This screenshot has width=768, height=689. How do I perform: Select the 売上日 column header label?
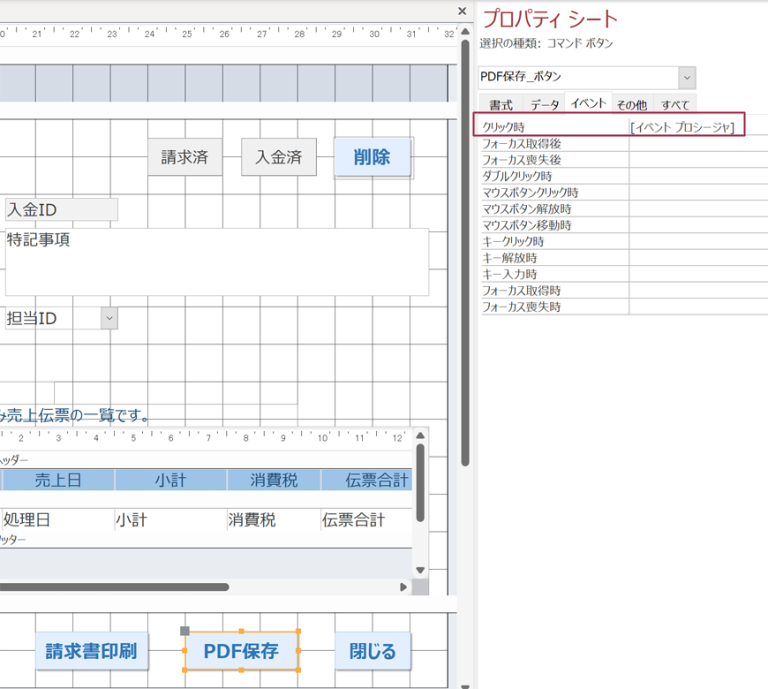pos(58,480)
